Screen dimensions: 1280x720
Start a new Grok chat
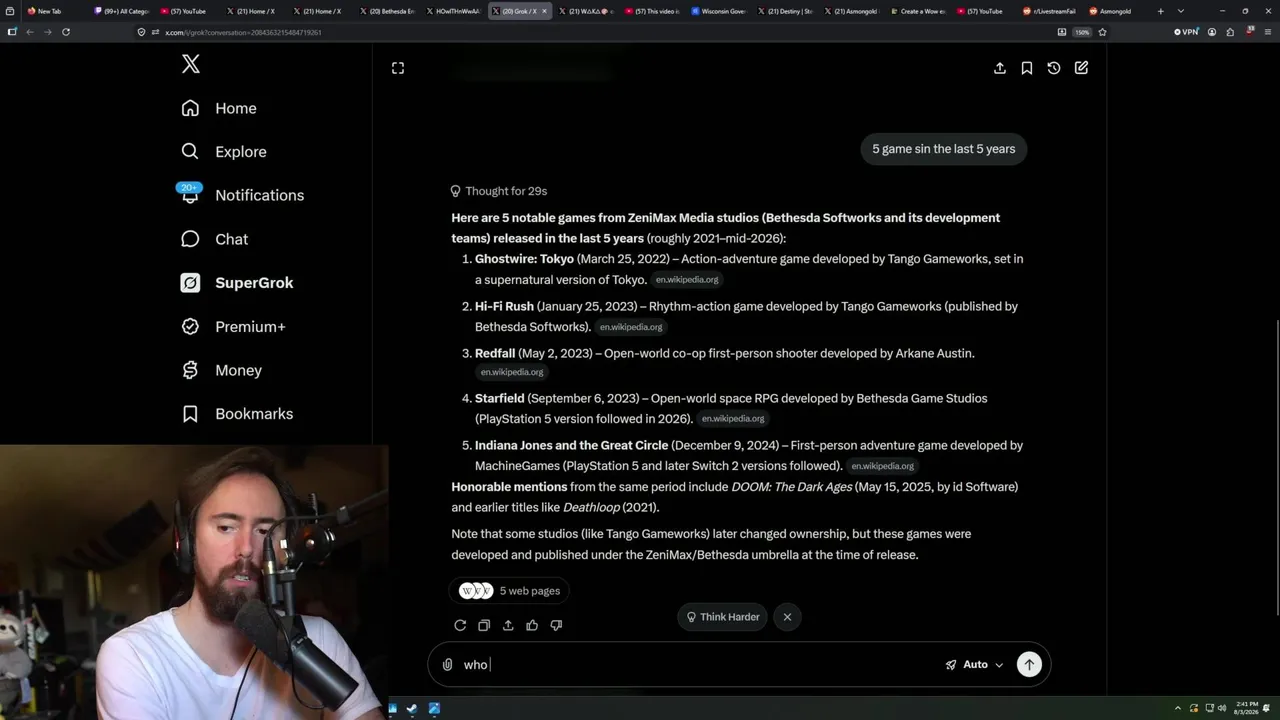1081,68
